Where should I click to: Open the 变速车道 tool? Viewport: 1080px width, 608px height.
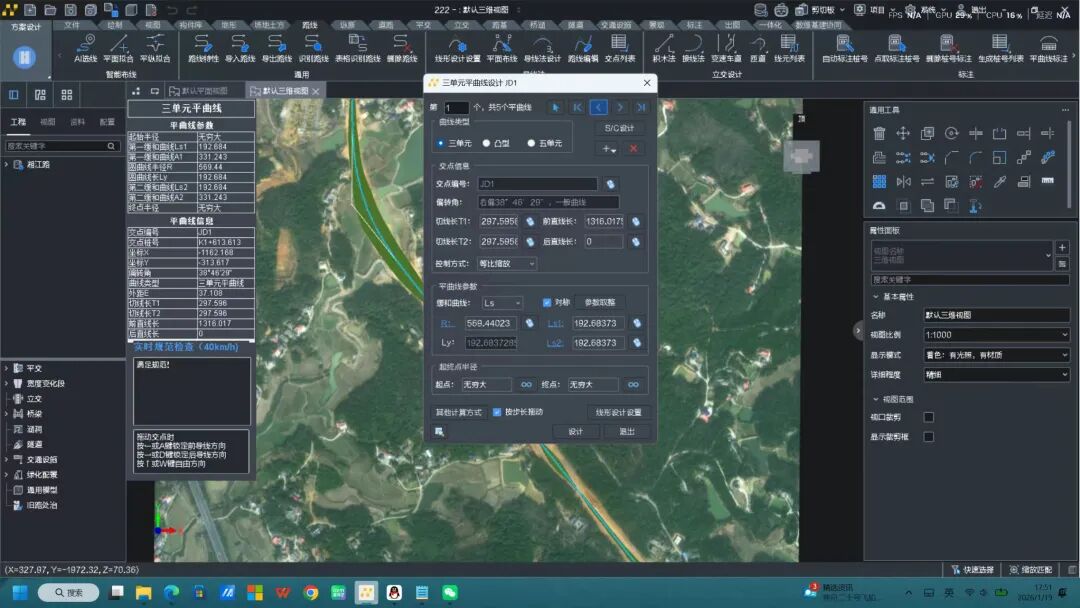pyautogui.click(x=726, y=48)
